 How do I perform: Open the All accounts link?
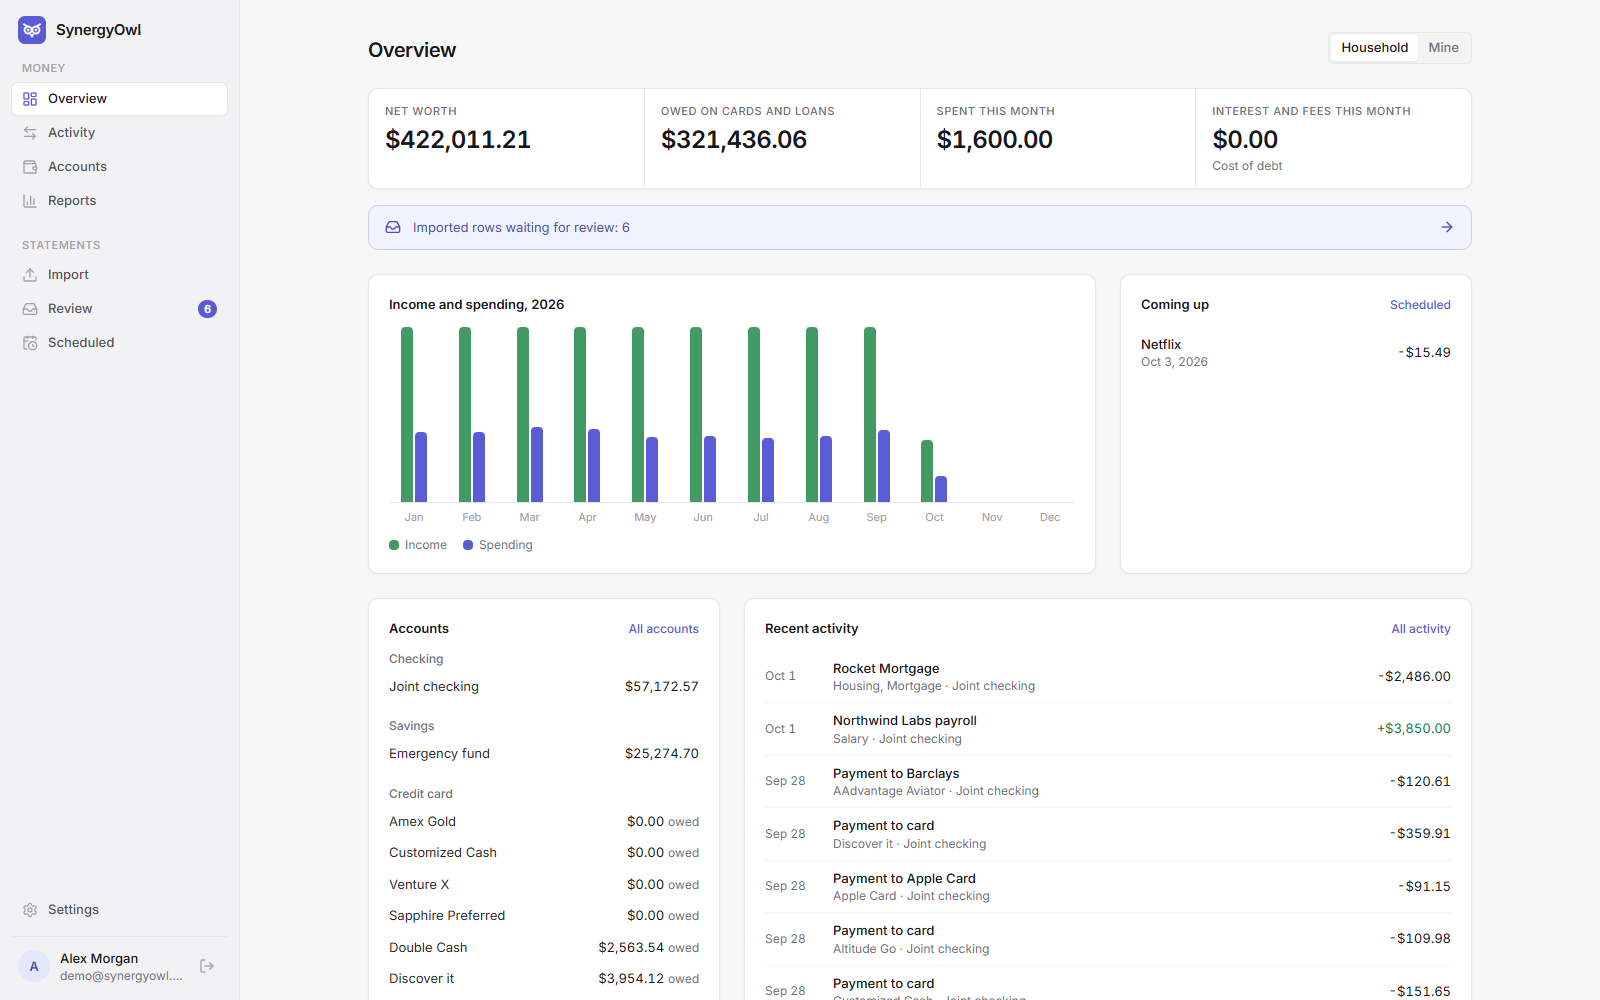pos(663,629)
